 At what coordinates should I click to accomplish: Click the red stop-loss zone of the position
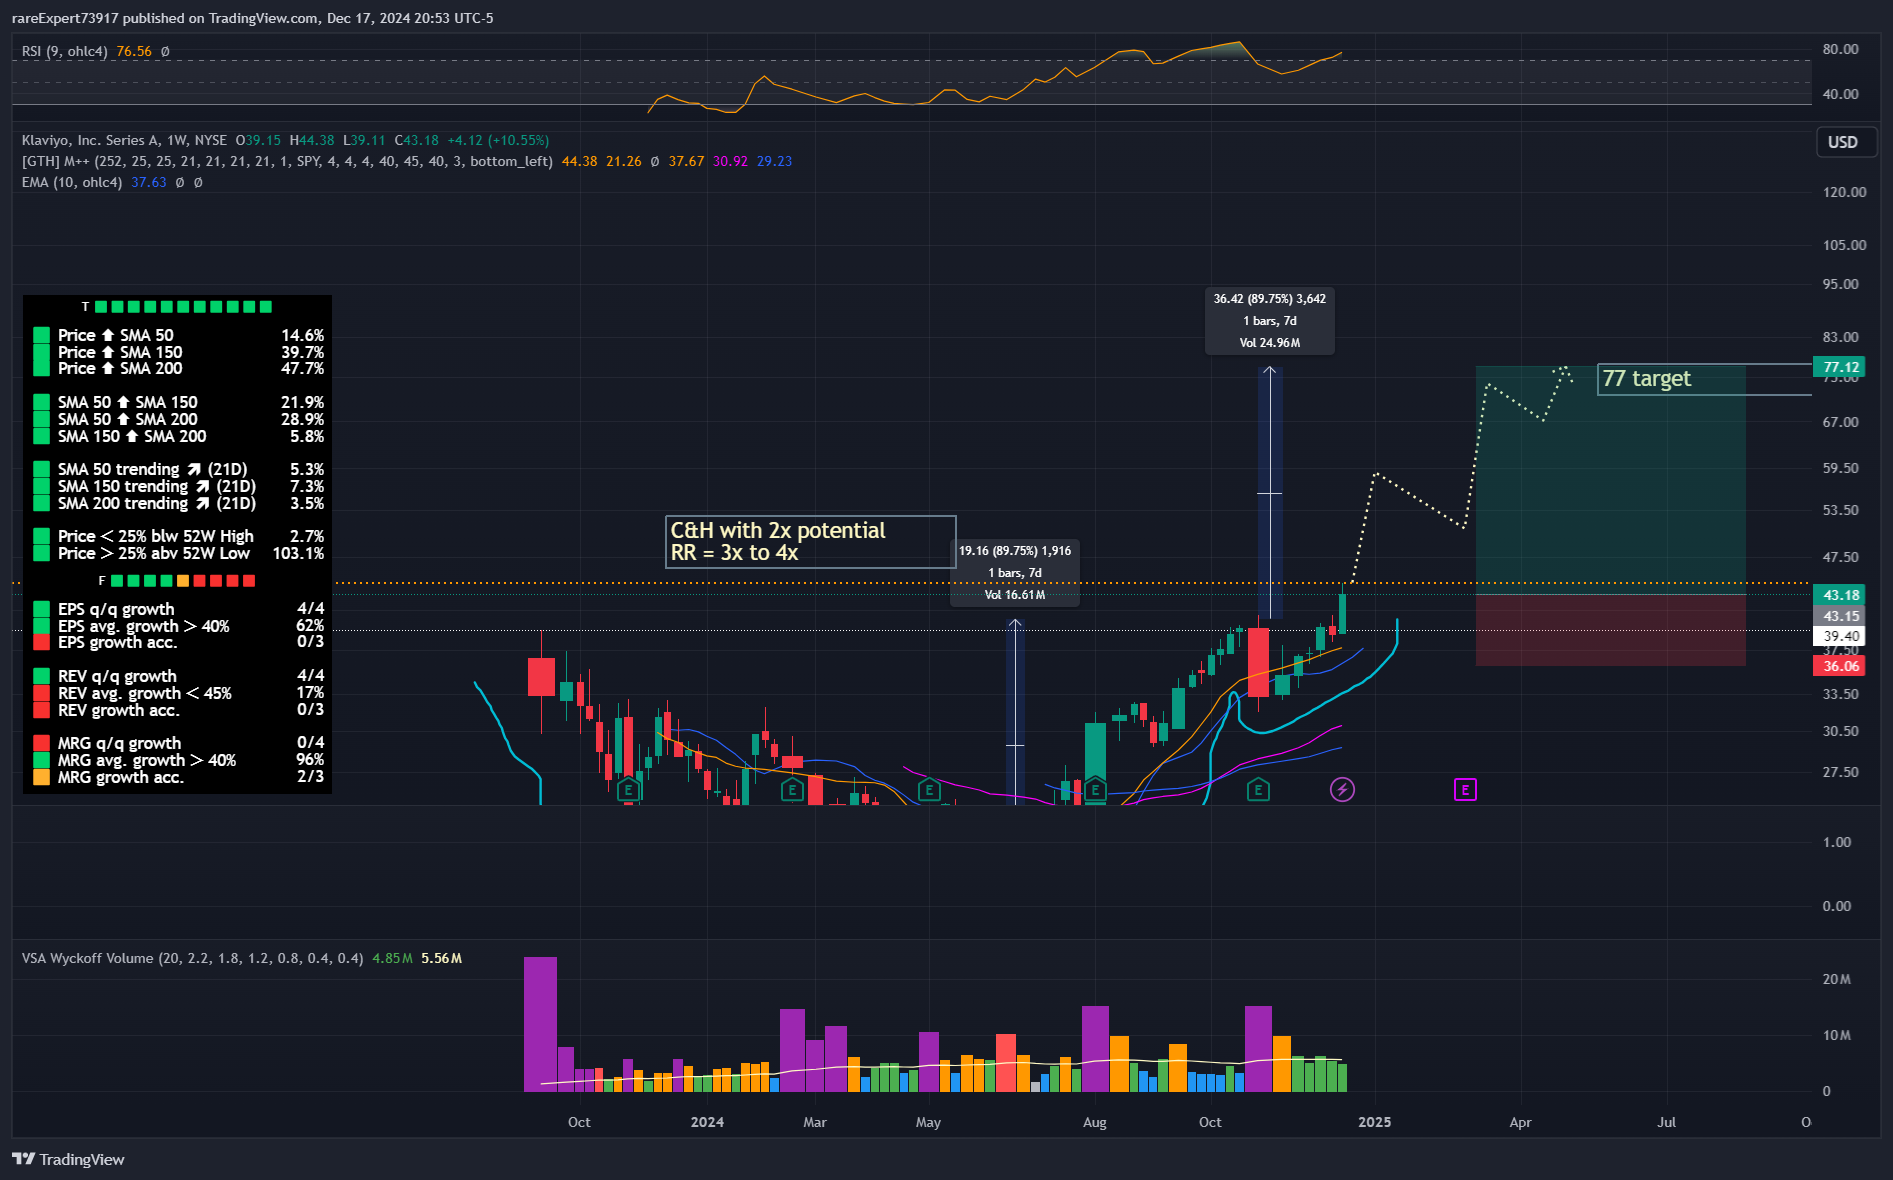[1611, 630]
